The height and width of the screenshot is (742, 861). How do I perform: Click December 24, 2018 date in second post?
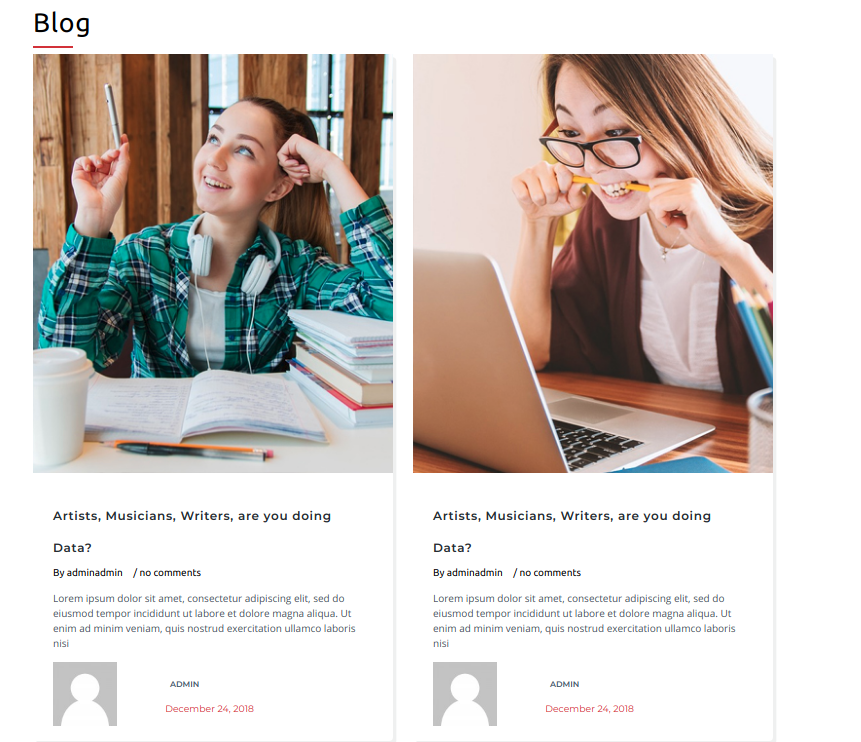[x=590, y=708]
